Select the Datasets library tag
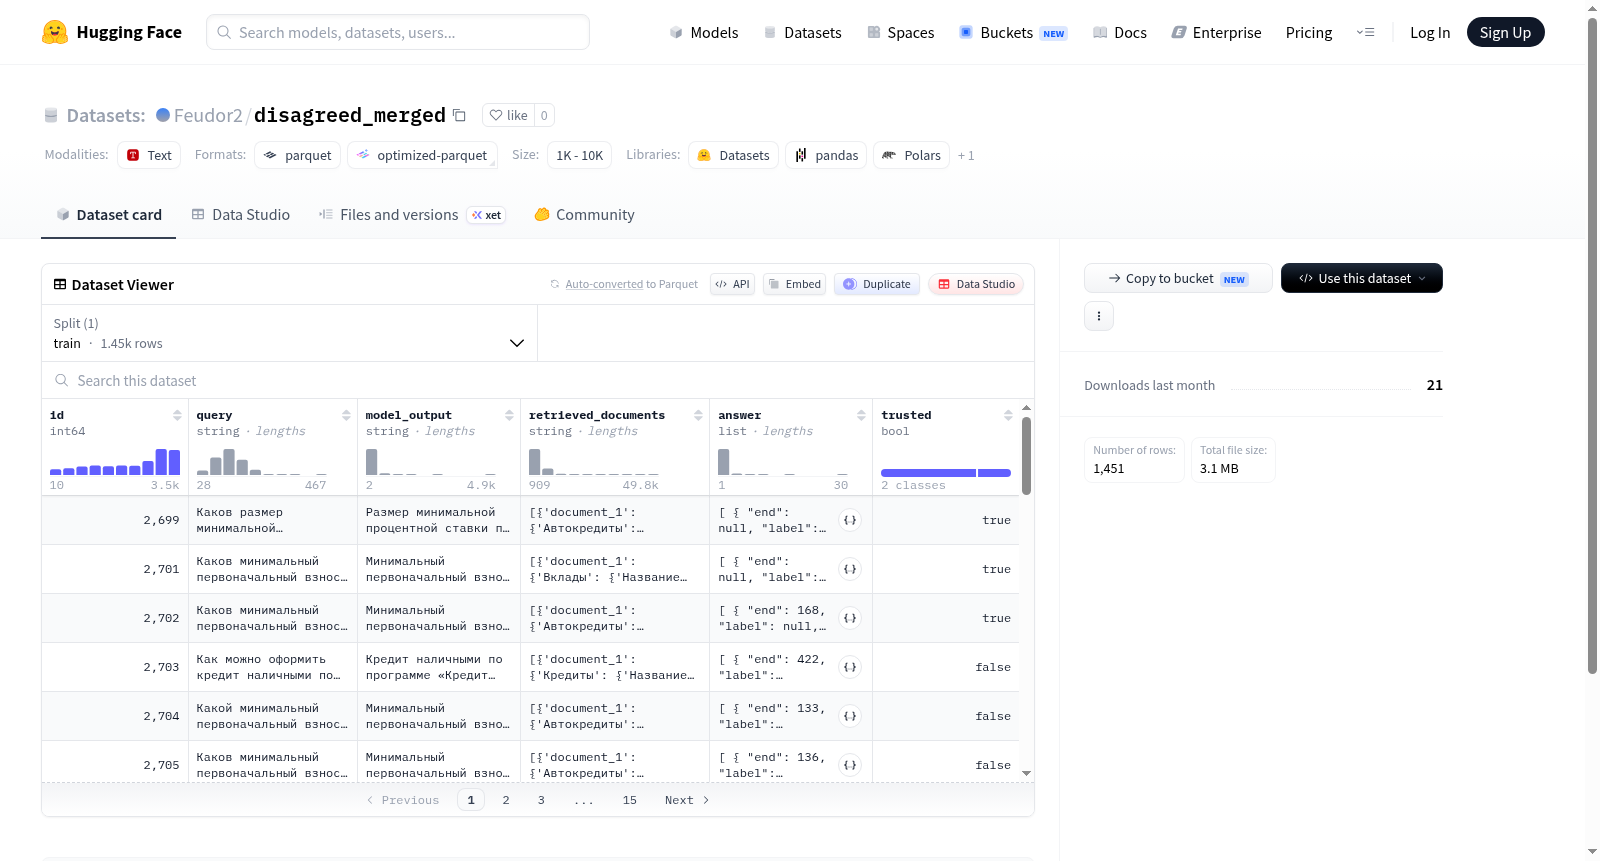This screenshot has height=861, width=1600. click(x=734, y=155)
